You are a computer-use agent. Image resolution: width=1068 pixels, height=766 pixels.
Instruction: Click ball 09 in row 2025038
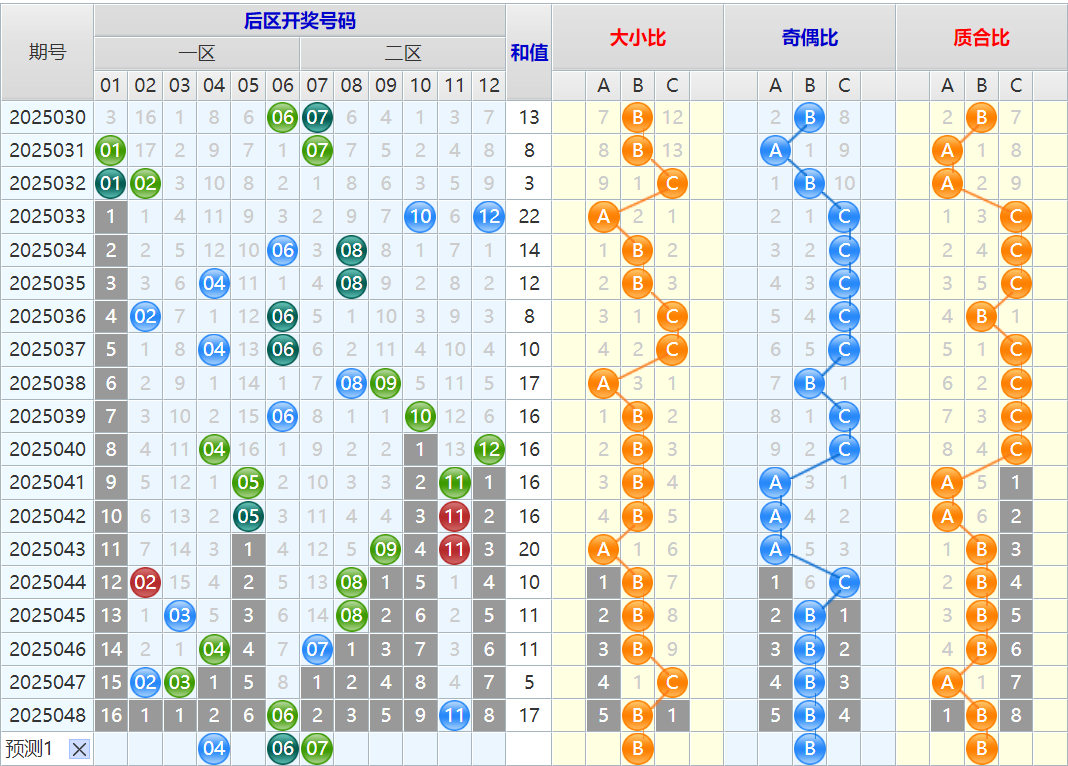pos(386,383)
